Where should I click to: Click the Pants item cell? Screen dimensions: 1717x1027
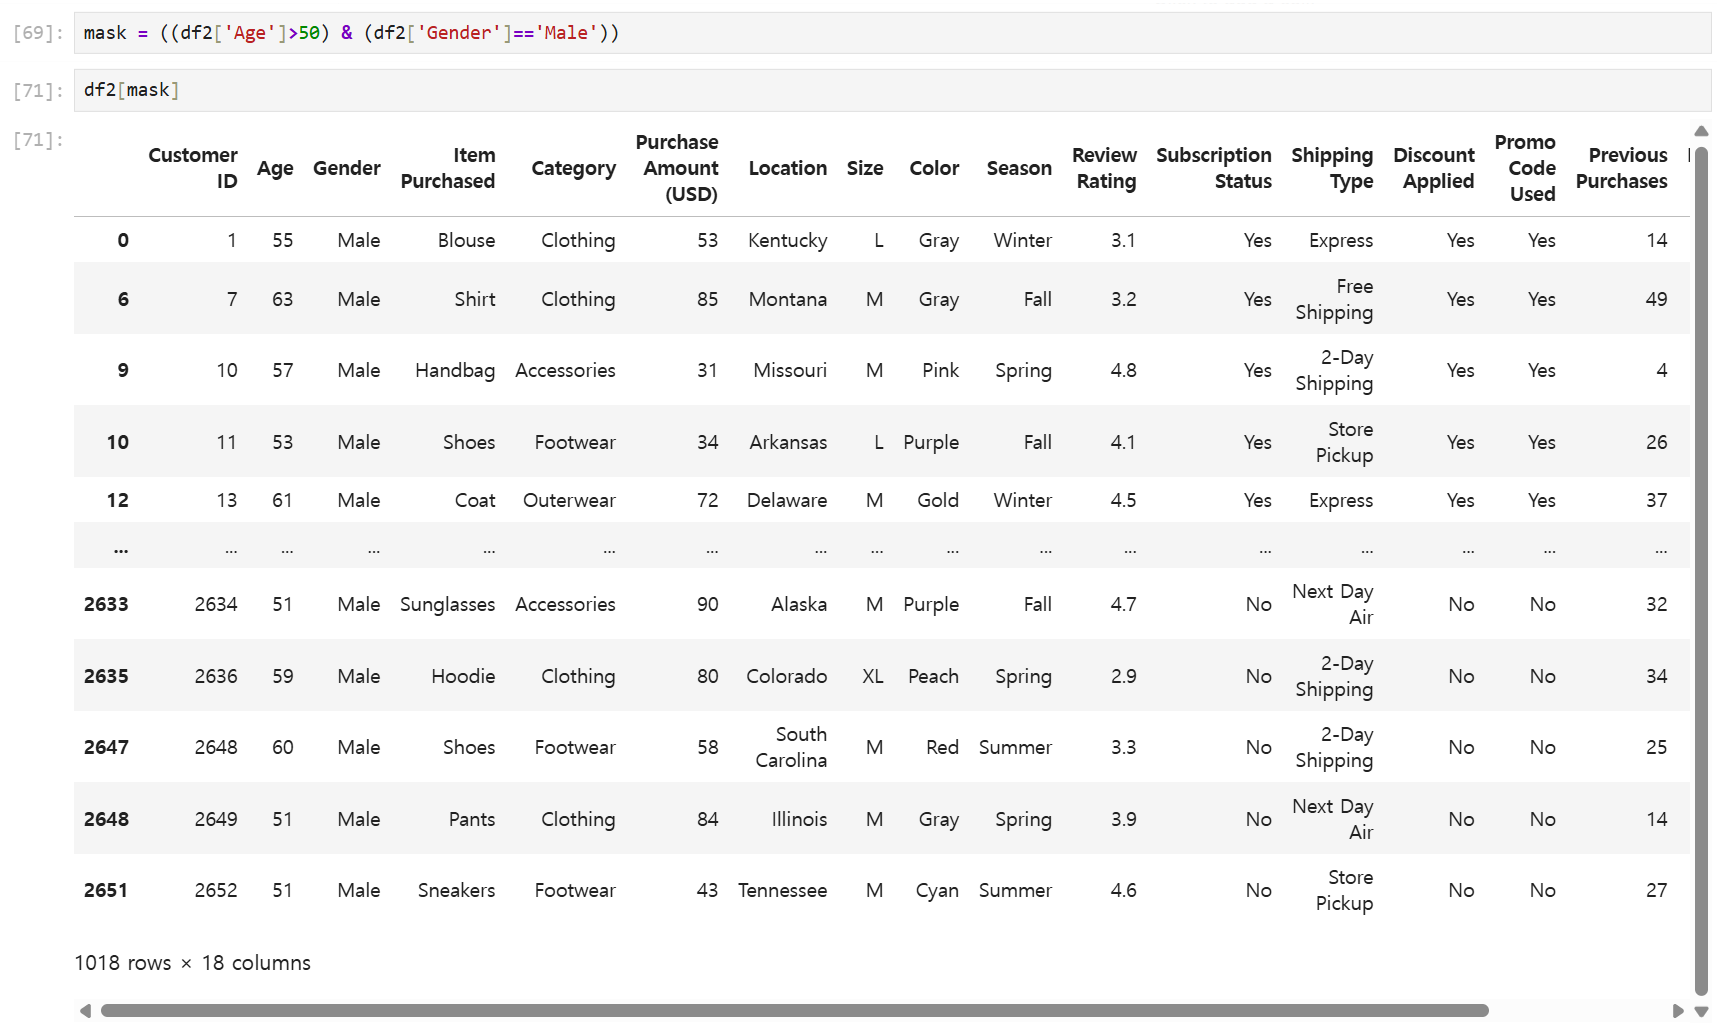coord(472,819)
